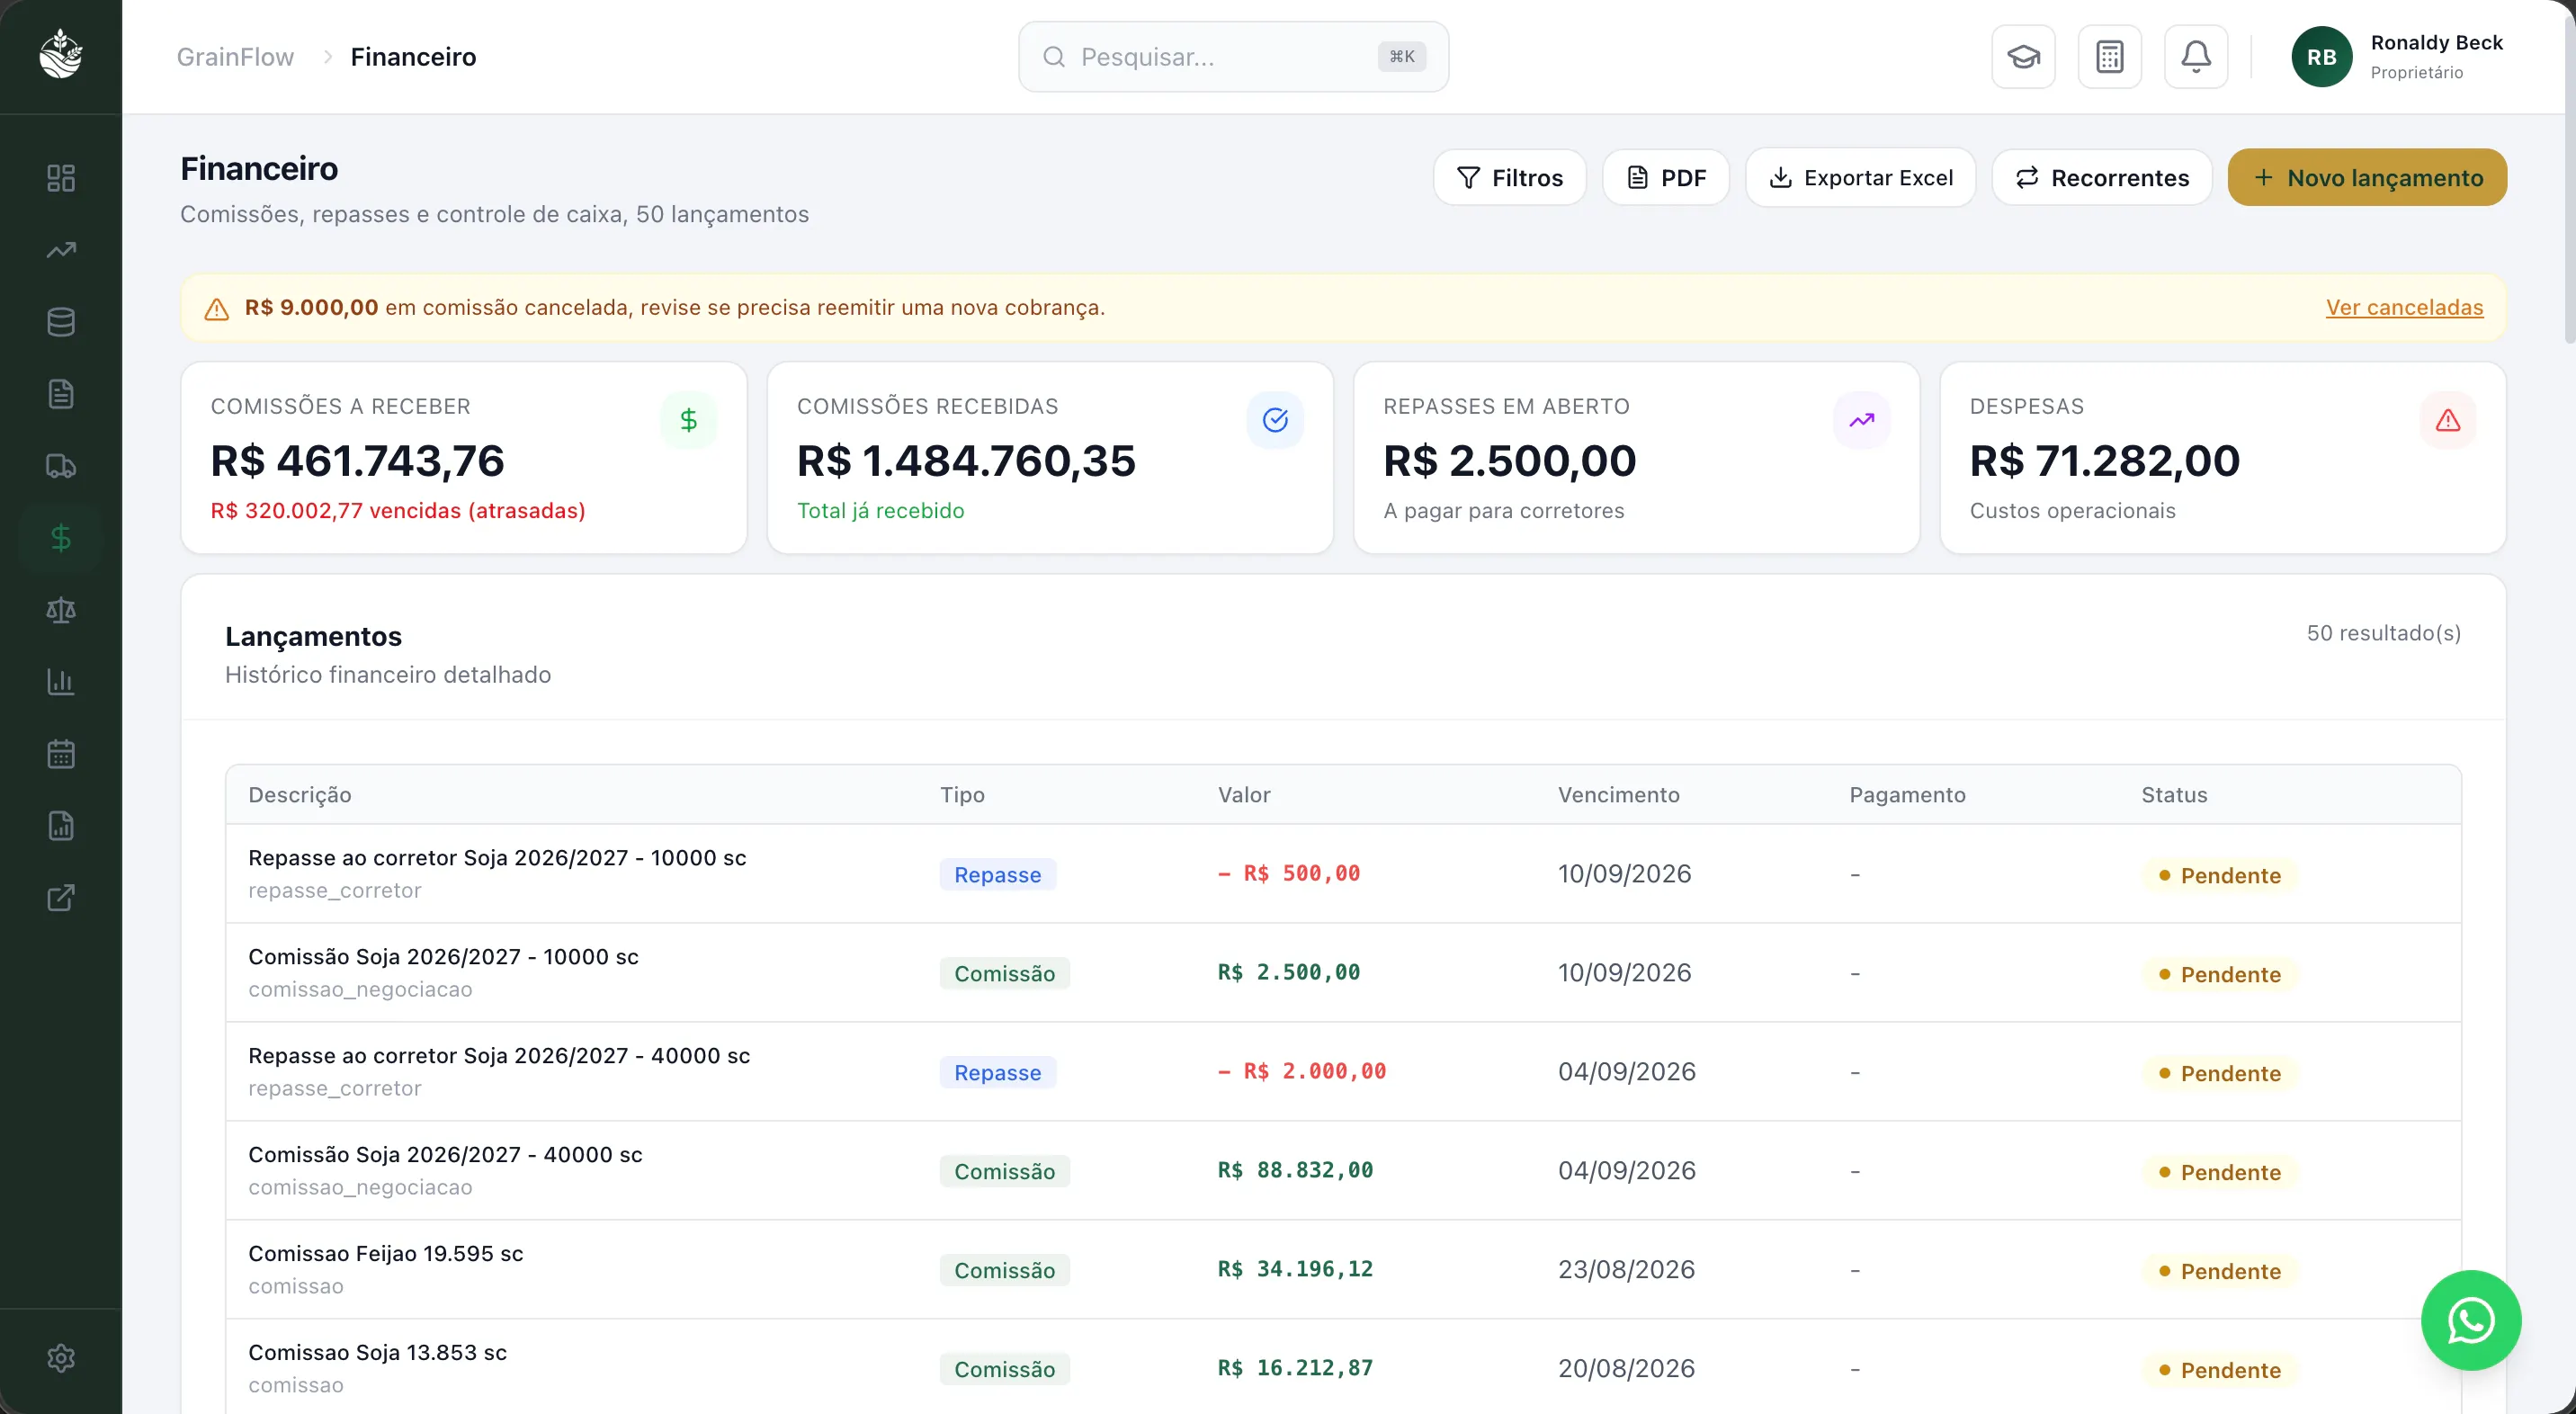Image resolution: width=2576 pixels, height=1414 pixels.
Task: Open Recorrentes button
Action: point(2101,178)
